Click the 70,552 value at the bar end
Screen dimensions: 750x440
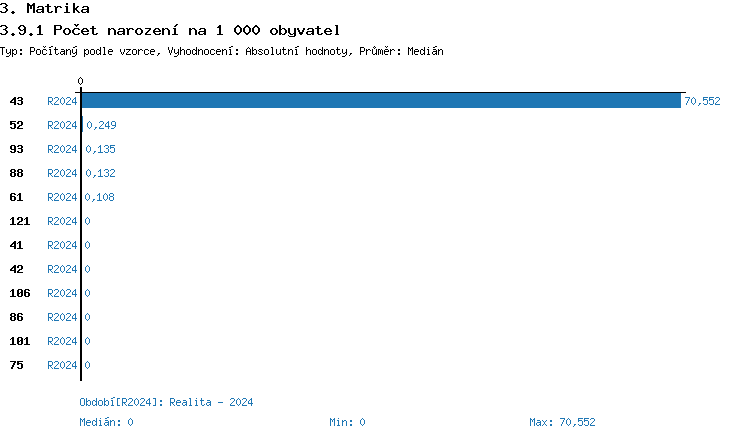[702, 101]
